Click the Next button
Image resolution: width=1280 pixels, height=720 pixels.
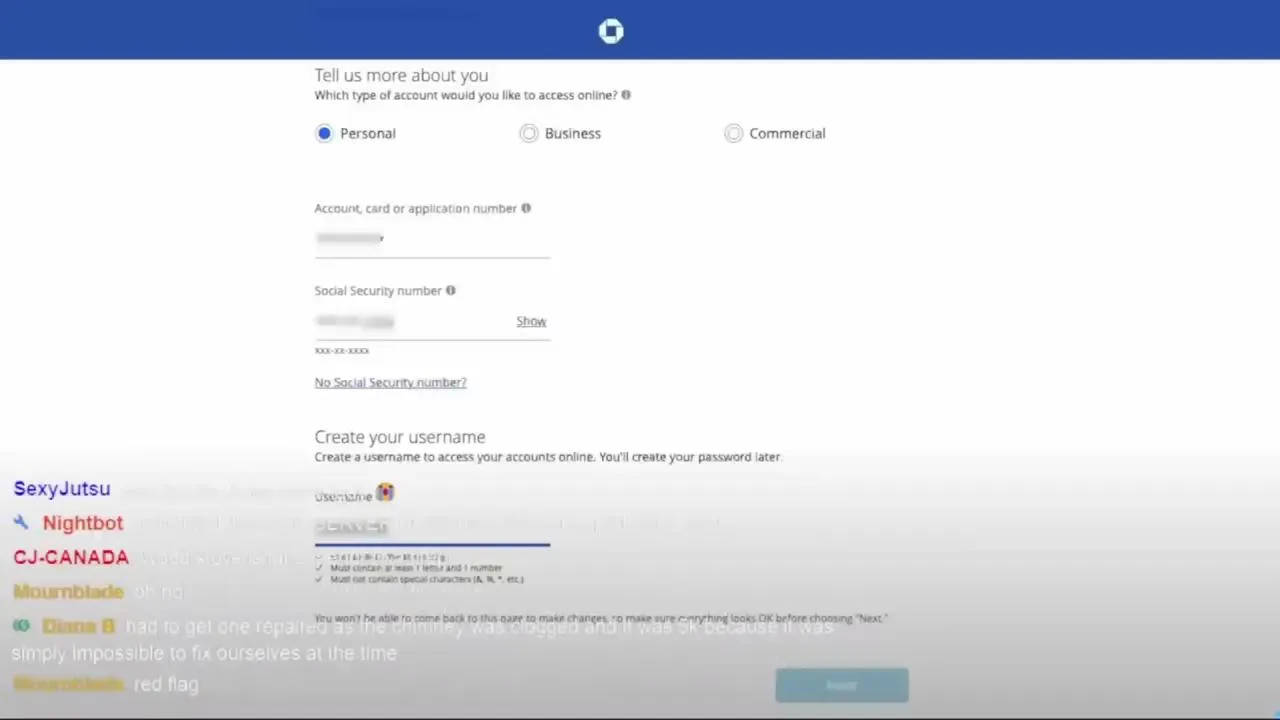tap(842, 685)
